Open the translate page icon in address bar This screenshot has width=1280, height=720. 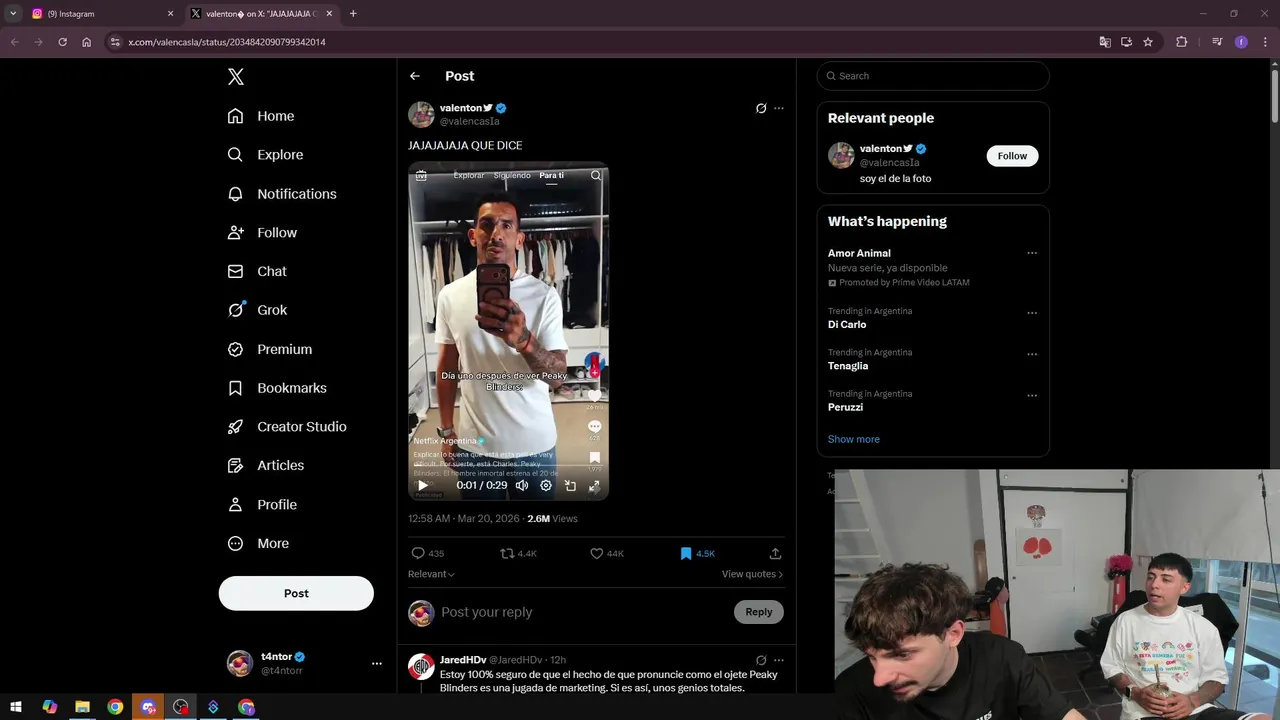tap(1104, 42)
